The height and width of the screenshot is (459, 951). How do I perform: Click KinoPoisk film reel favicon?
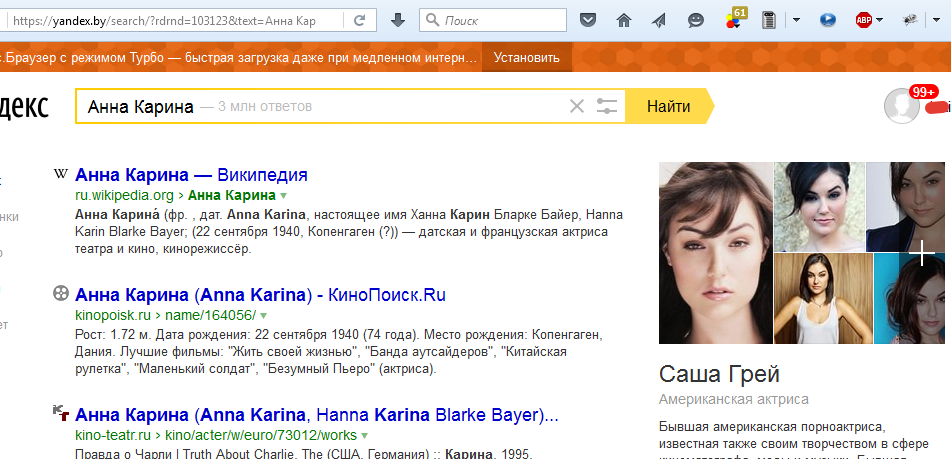pyautogui.click(x=61, y=293)
